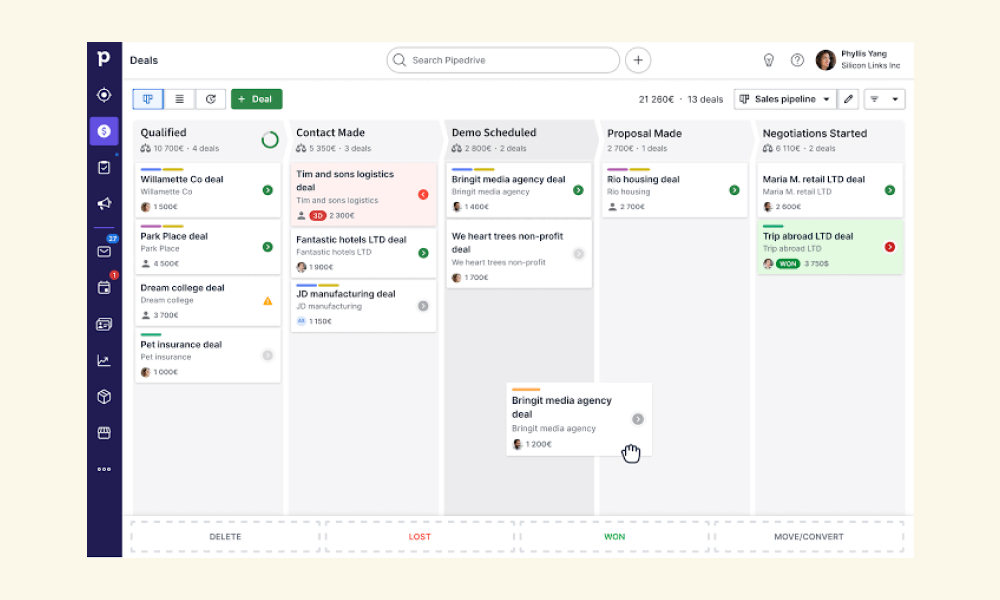This screenshot has height=600, width=1000.
Task: Open the help question mark icon
Action: pos(797,60)
